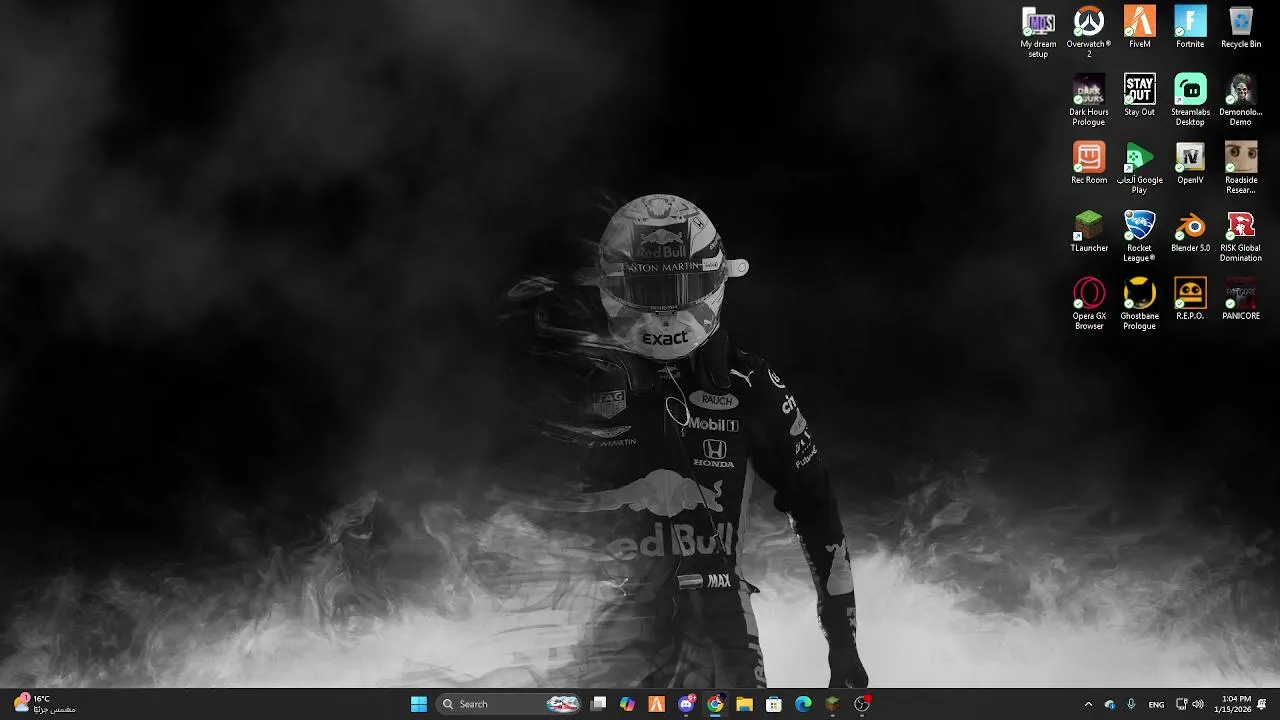This screenshot has width=1280, height=720.
Task: Switch to Google Chrome in the taskbar
Action: click(715, 704)
